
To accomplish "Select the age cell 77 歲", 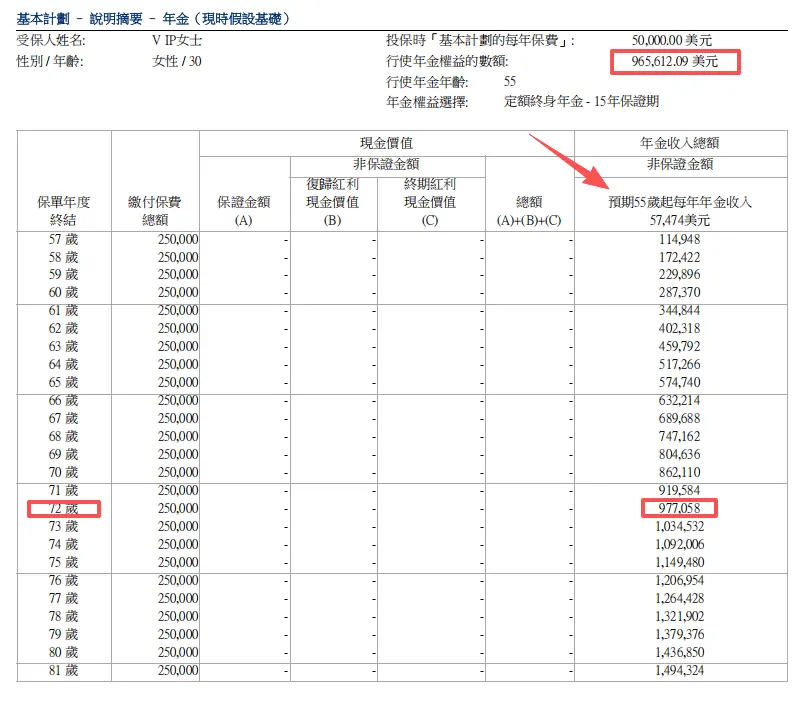I will point(64,598).
